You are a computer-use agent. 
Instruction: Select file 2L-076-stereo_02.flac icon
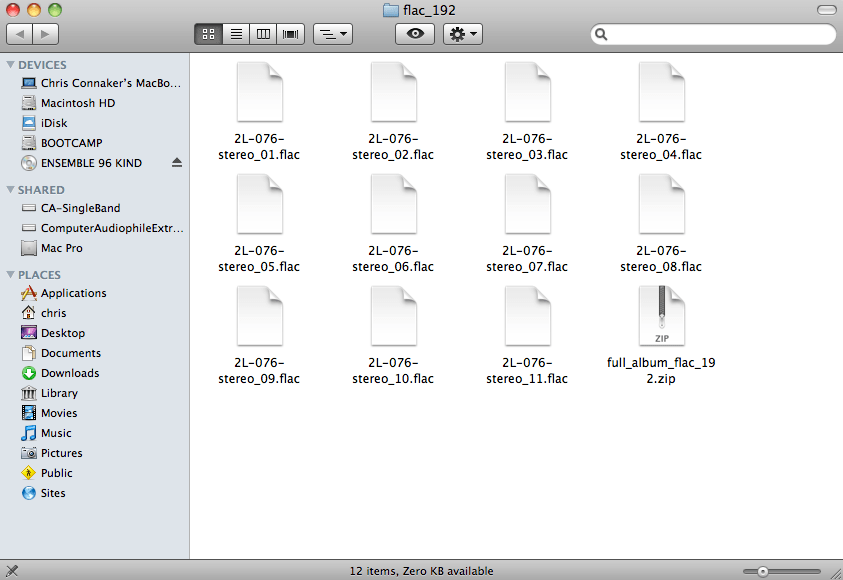coord(394,92)
